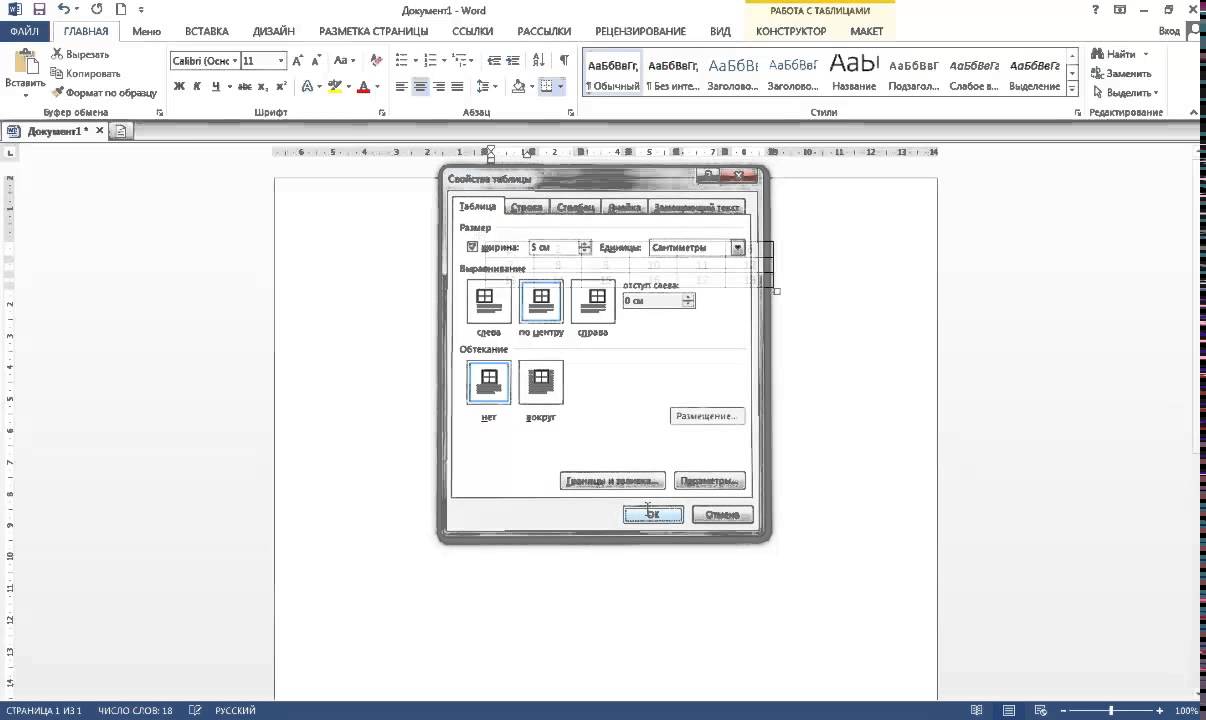Expand the Styles gallery
Screen dimensions: 1206x720
[x=1073, y=90]
